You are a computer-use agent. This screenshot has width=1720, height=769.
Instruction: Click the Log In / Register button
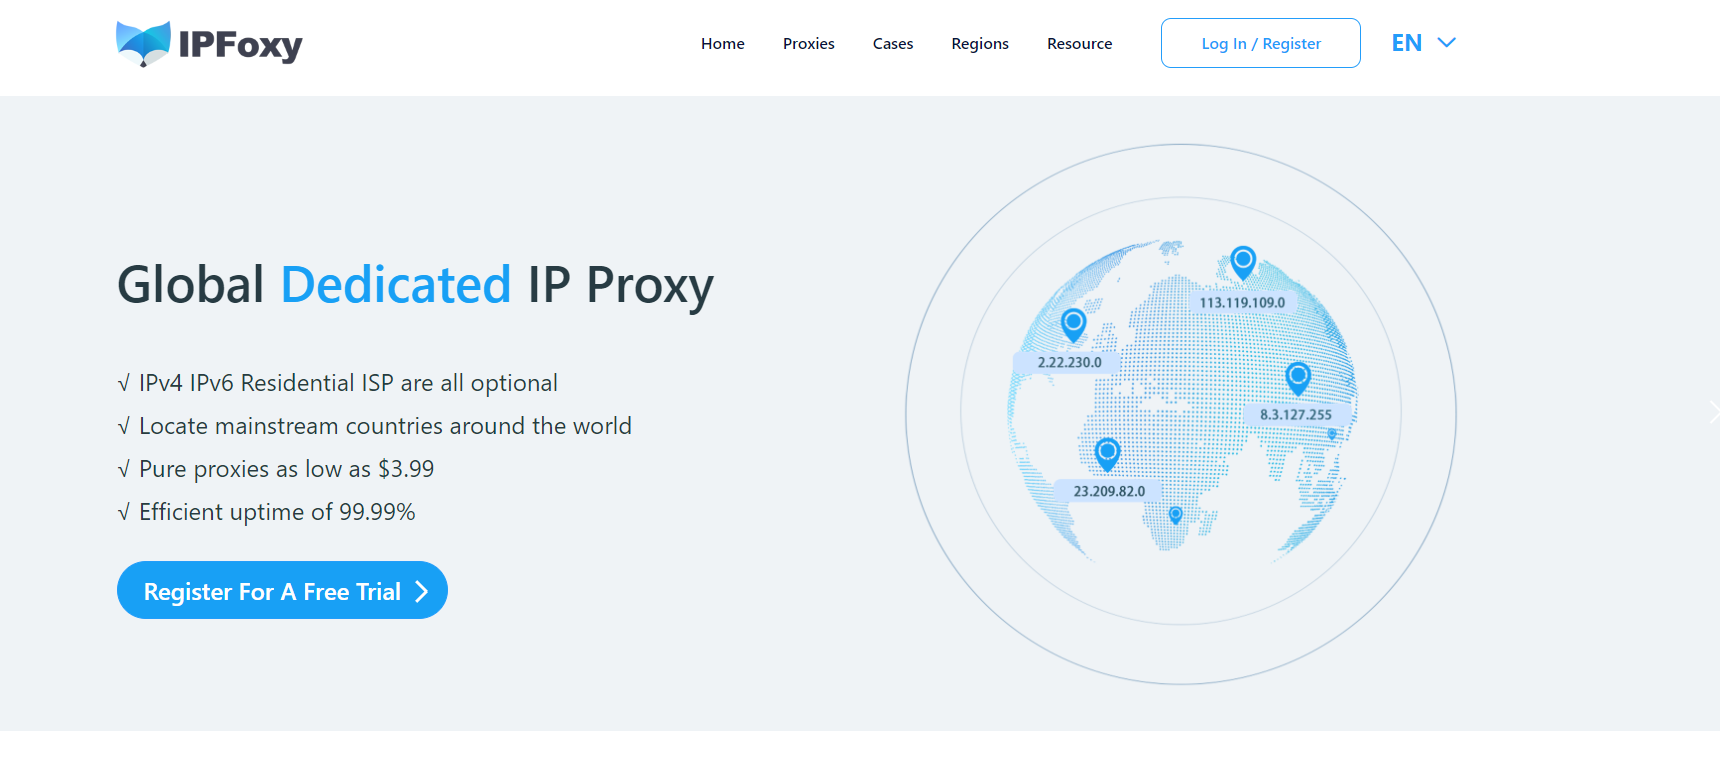point(1260,43)
